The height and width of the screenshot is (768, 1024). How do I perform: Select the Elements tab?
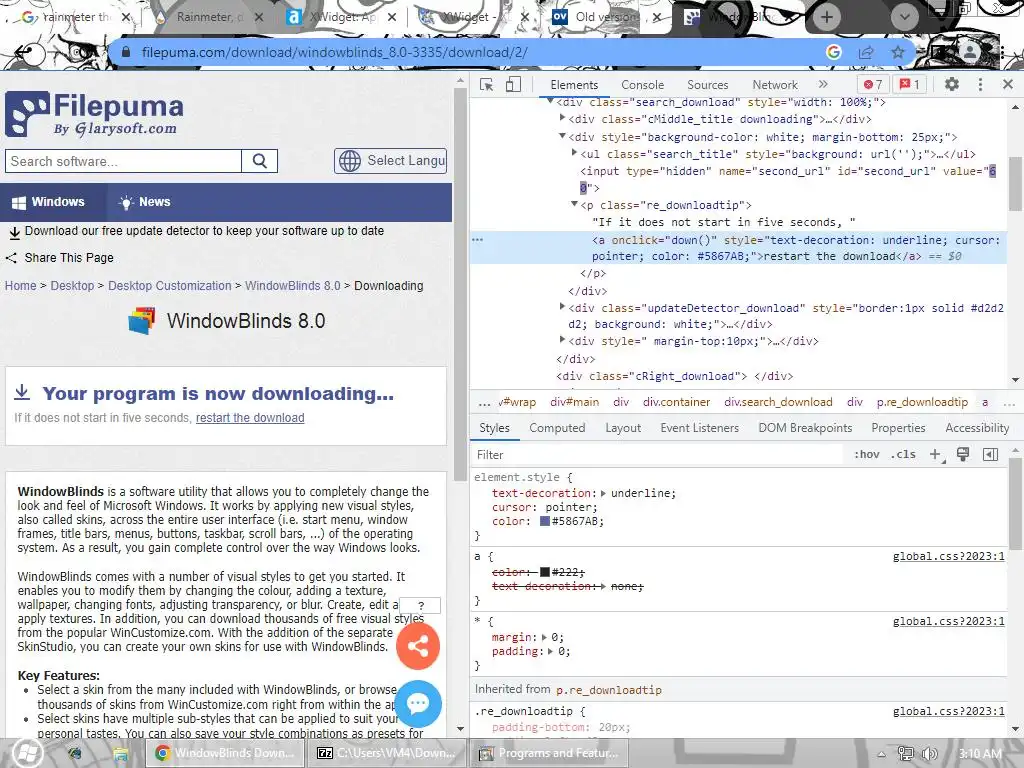point(573,85)
